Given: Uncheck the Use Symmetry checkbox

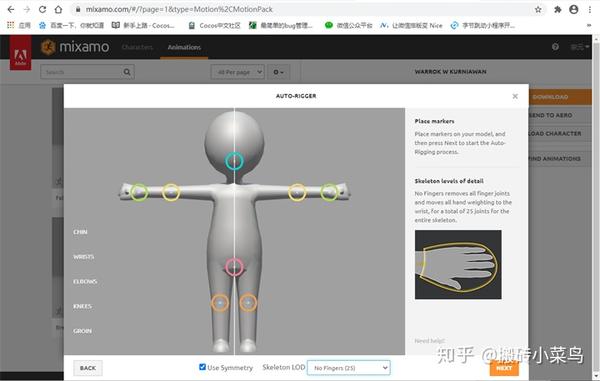Looking at the screenshot, I should point(202,367).
